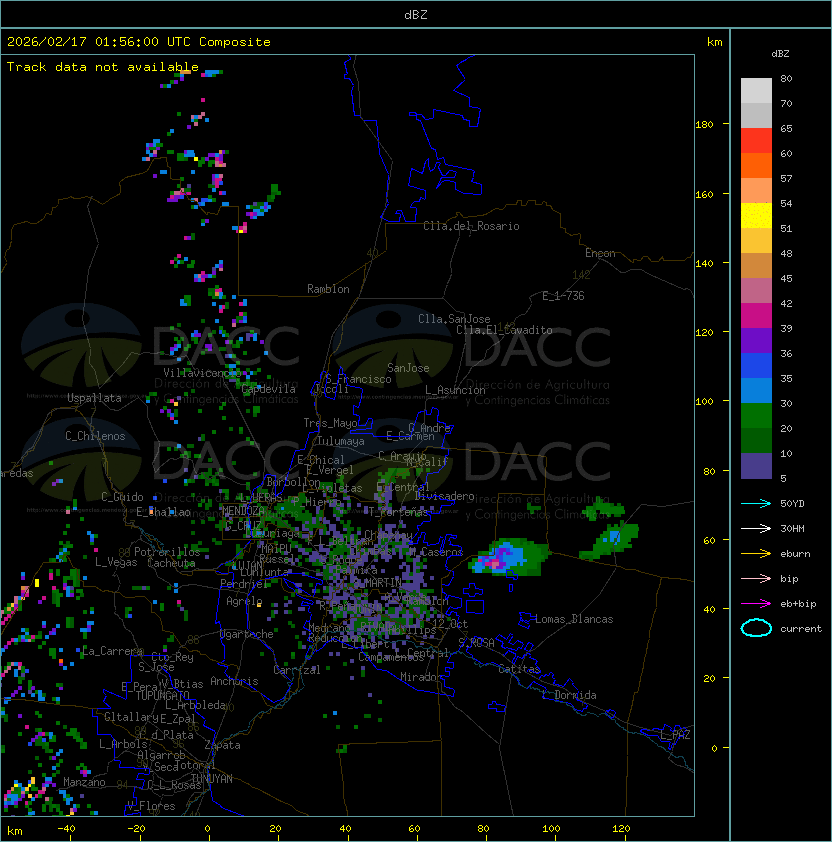The image size is (832, 842).
Task: Select the pink bip arrow icon
Action: pyautogui.click(x=756, y=578)
